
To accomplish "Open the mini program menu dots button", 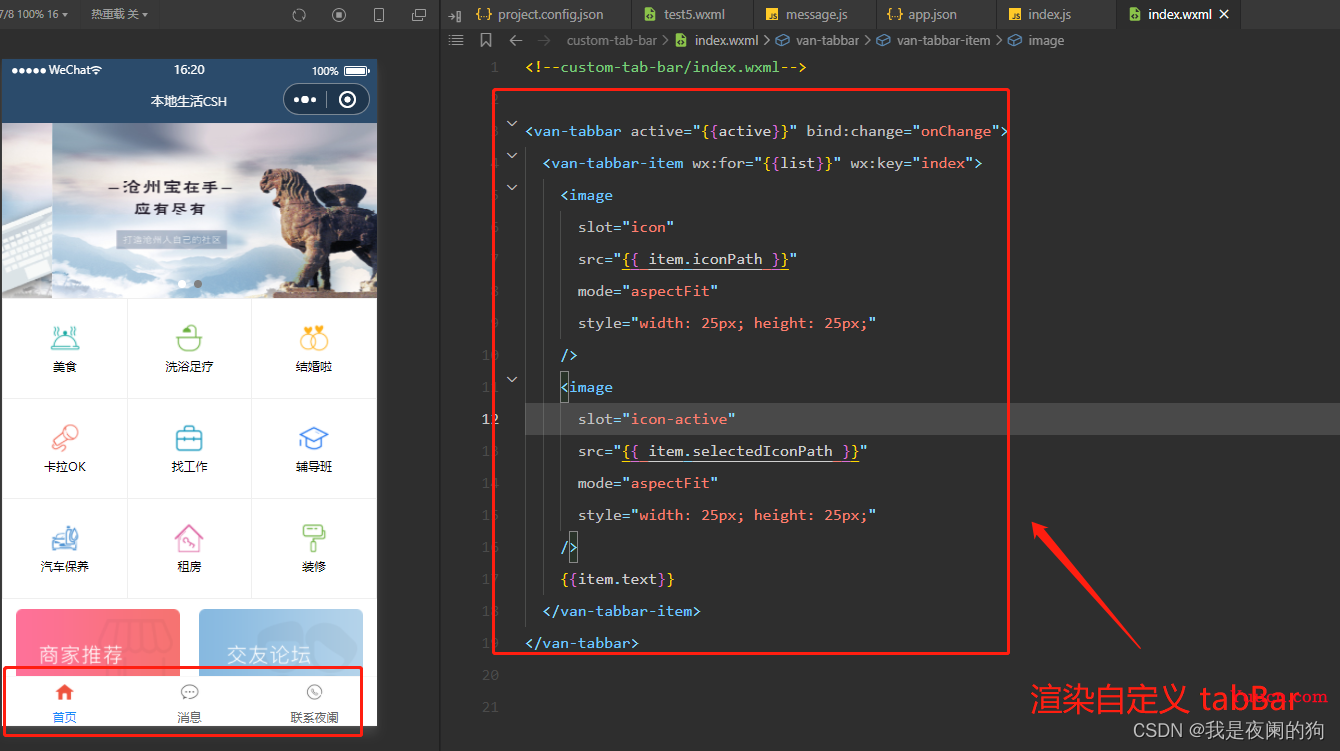I will pyautogui.click(x=306, y=100).
